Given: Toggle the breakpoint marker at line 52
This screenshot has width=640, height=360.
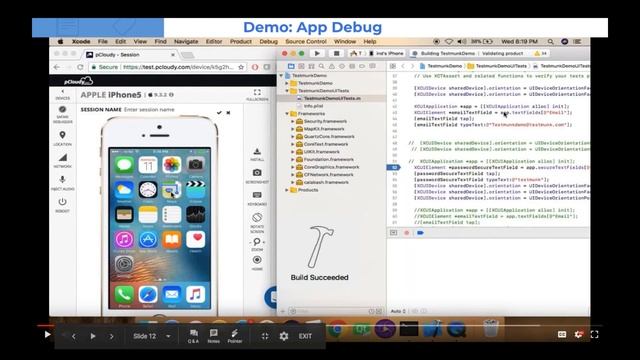Looking at the screenshot, I should [x=394, y=167].
